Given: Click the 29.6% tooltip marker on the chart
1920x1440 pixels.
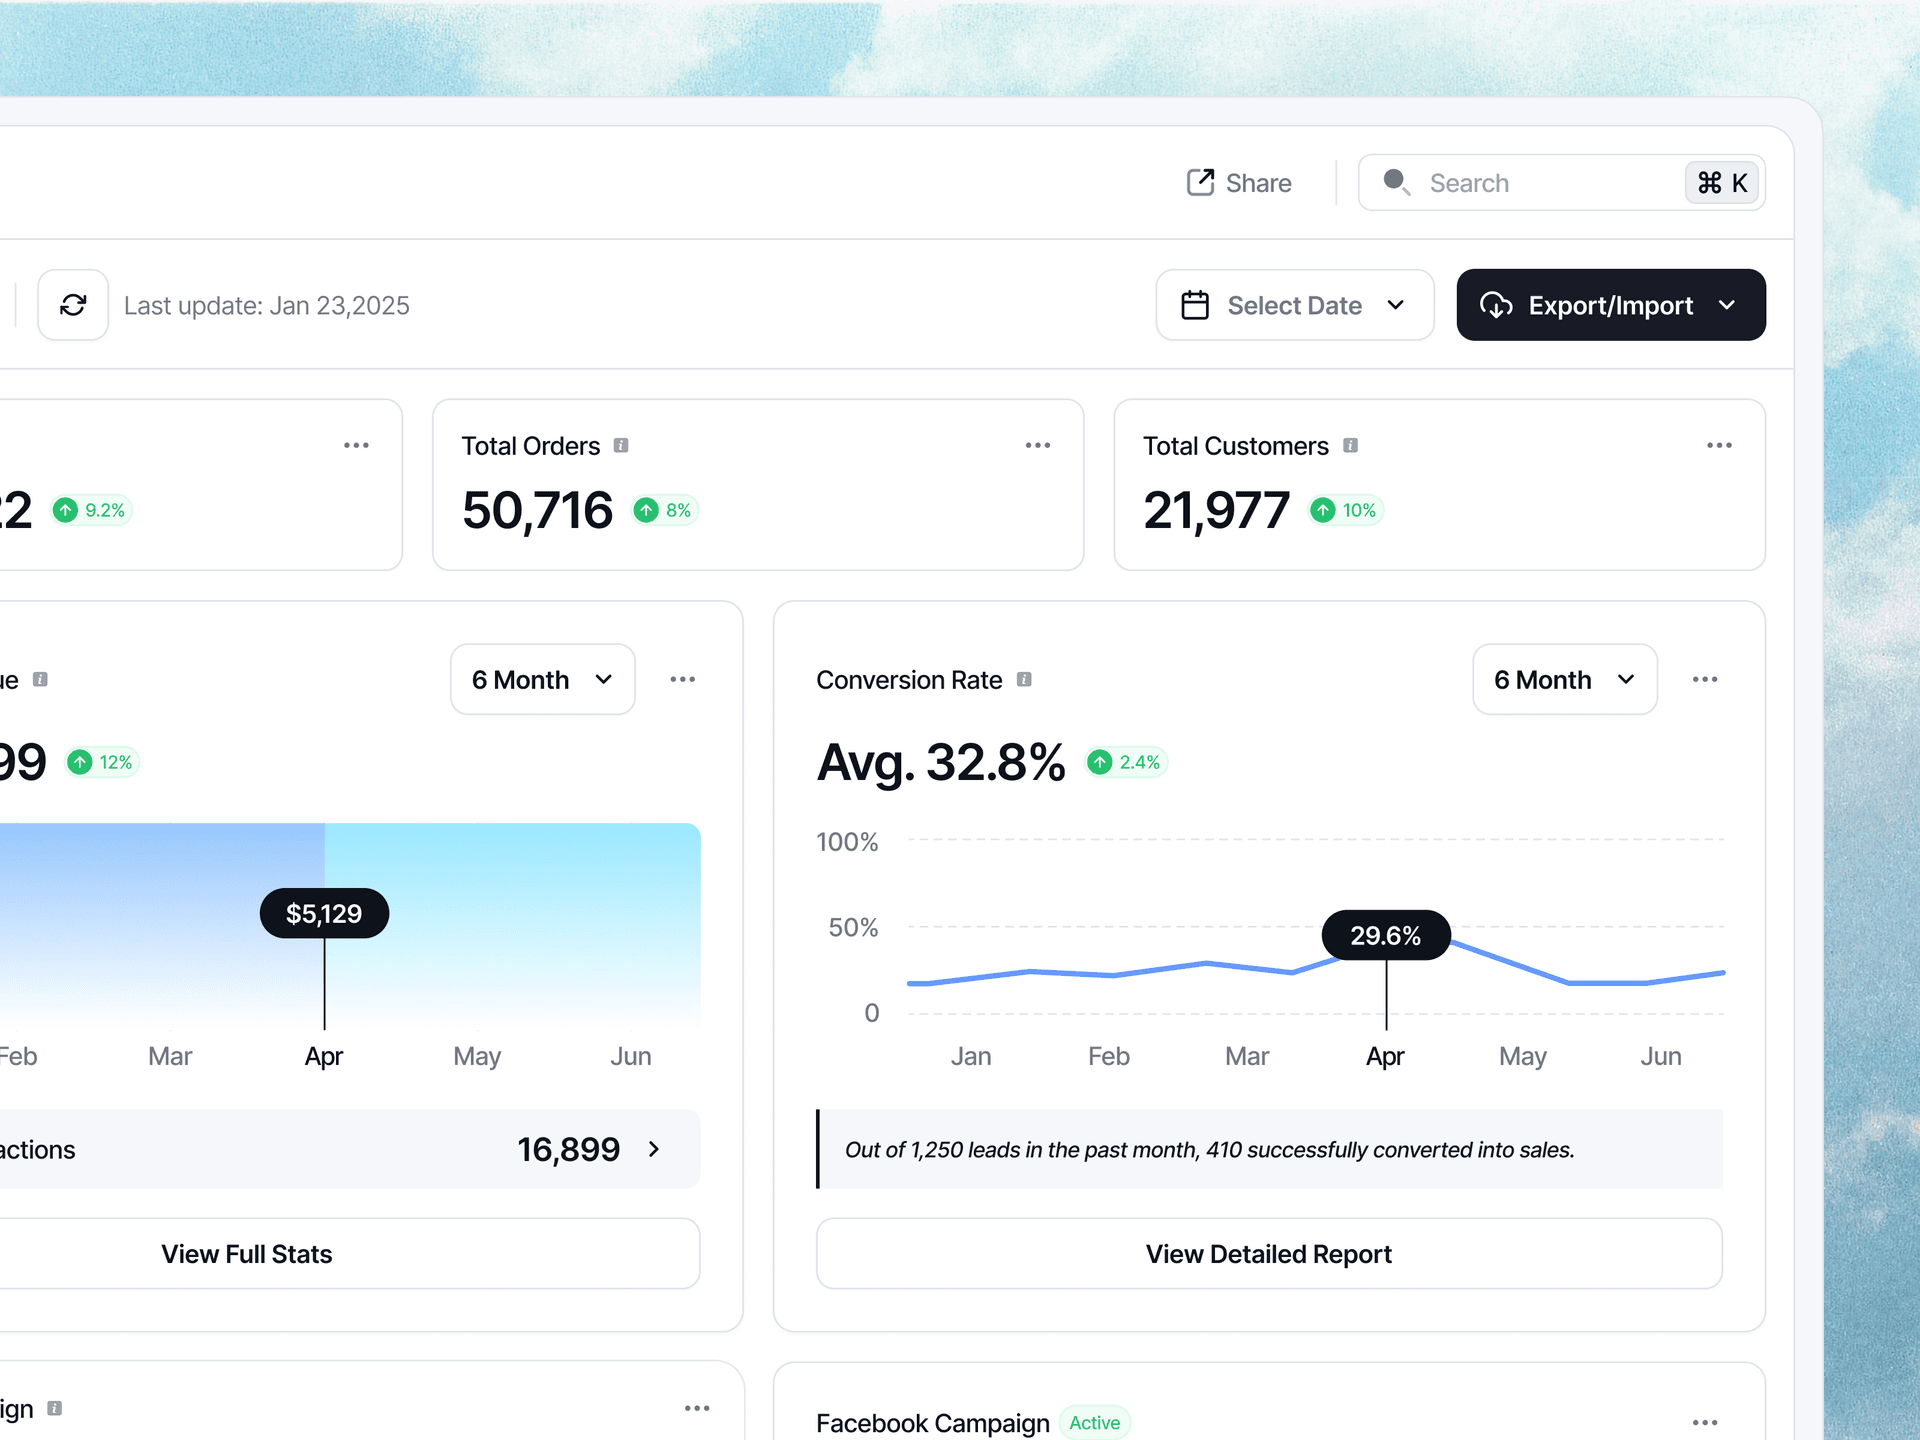Looking at the screenshot, I should pyautogui.click(x=1386, y=935).
